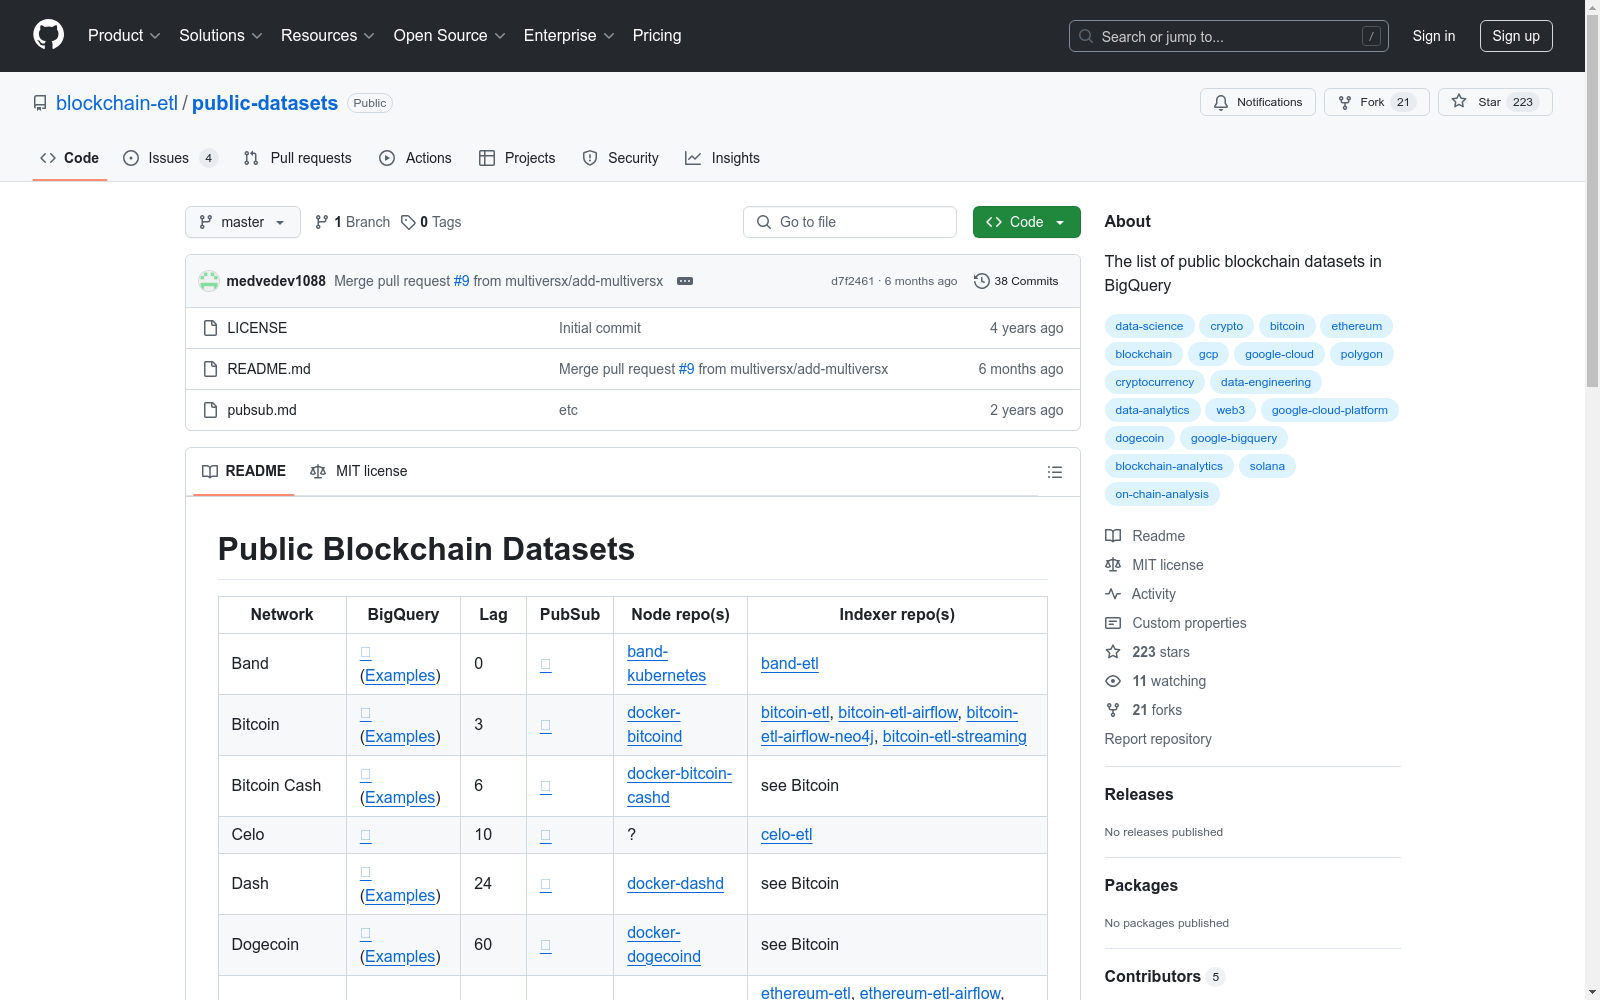Click the BigQuery icon link in Band row
The width and height of the screenshot is (1600, 1000).
click(366, 652)
